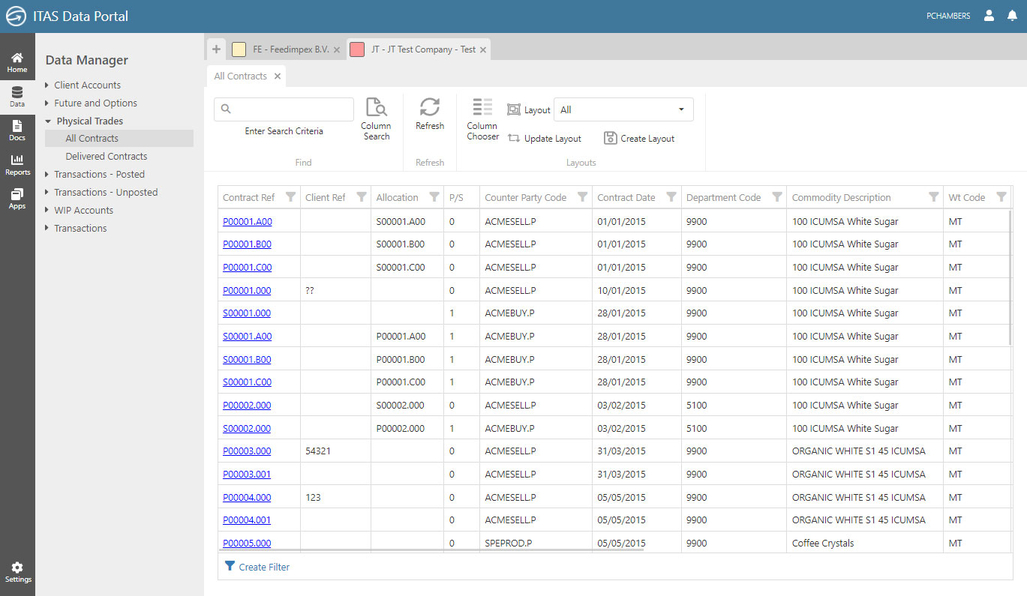Click the red swatch on JT tab

357,49
